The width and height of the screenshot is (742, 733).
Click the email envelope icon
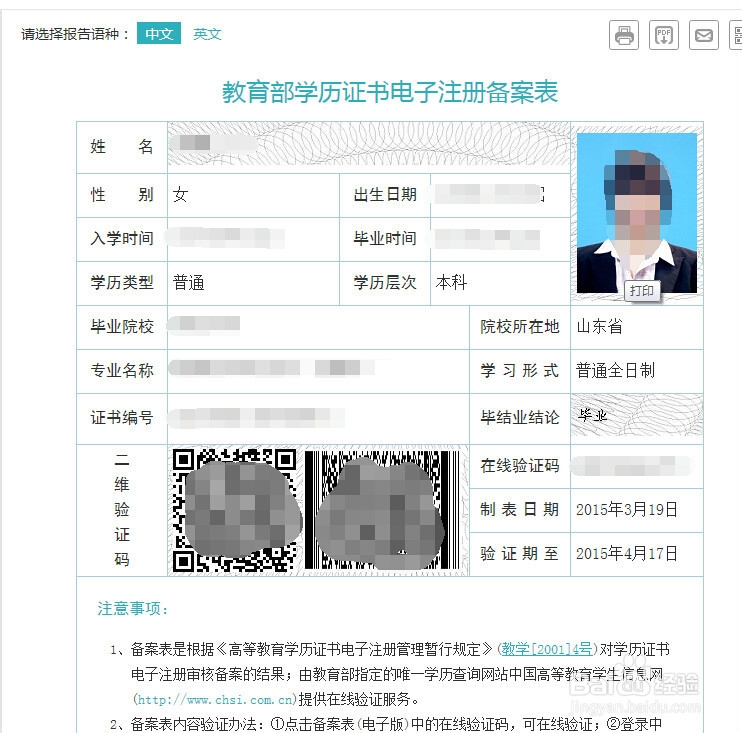(704, 35)
